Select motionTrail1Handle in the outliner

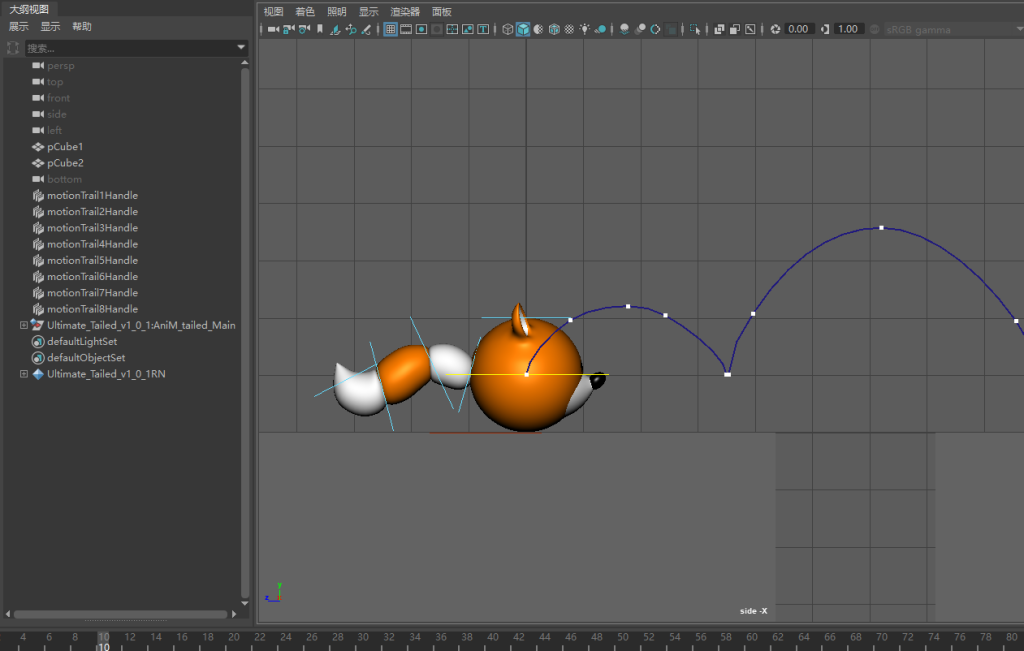92,195
